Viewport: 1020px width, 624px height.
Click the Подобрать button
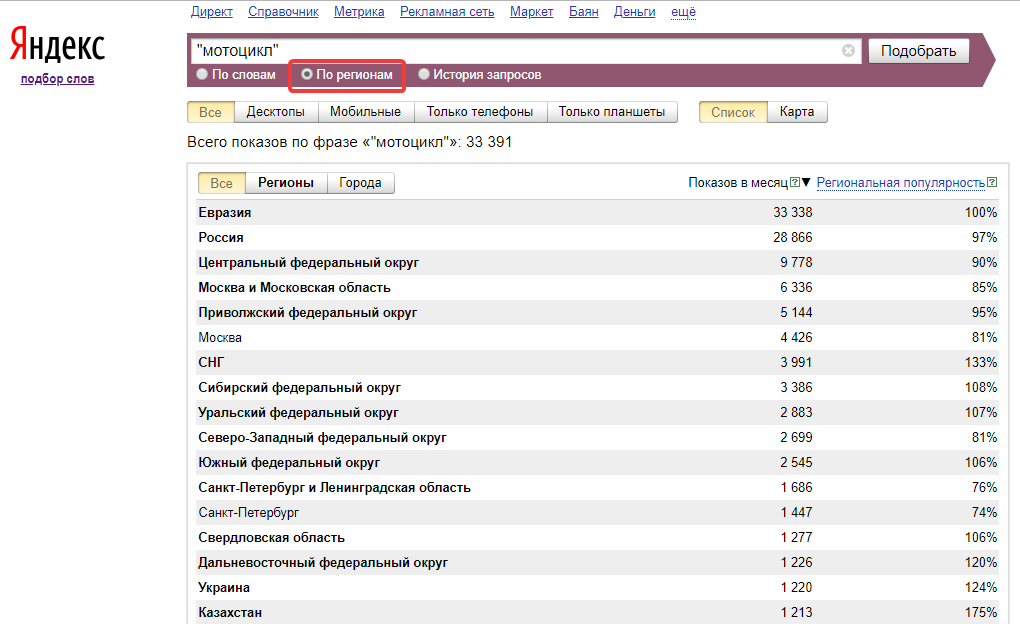[x=919, y=51]
